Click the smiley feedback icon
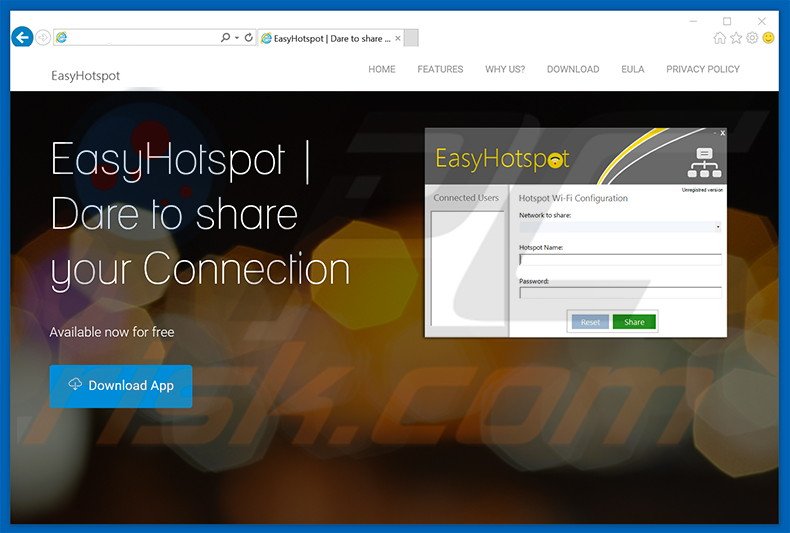The width and height of the screenshot is (790, 533). point(768,38)
